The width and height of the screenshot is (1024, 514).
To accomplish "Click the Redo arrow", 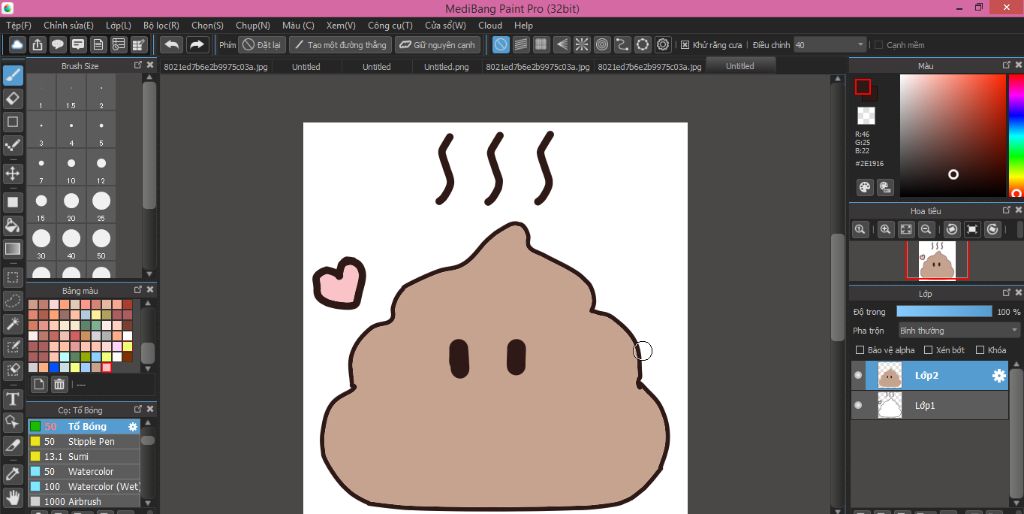I will [196, 44].
